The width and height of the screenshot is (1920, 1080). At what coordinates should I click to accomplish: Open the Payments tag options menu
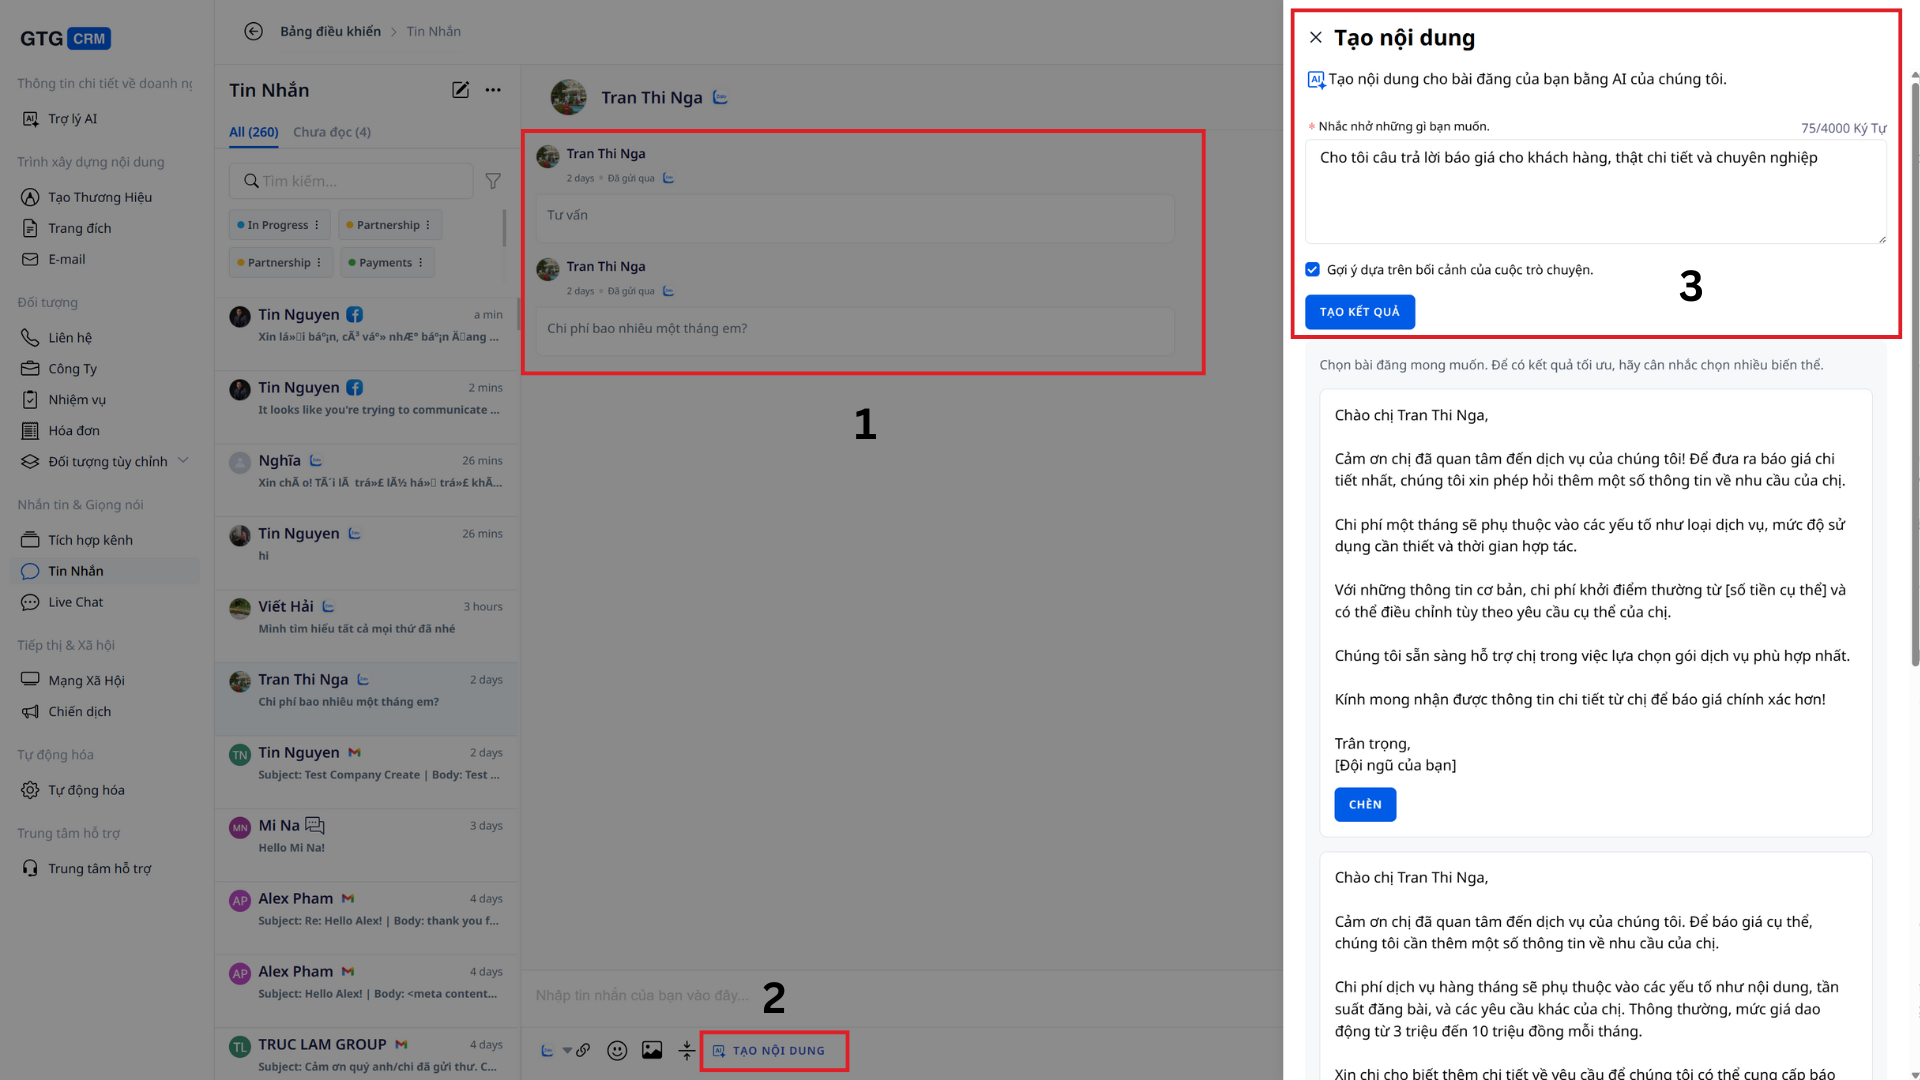tap(421, 263)
